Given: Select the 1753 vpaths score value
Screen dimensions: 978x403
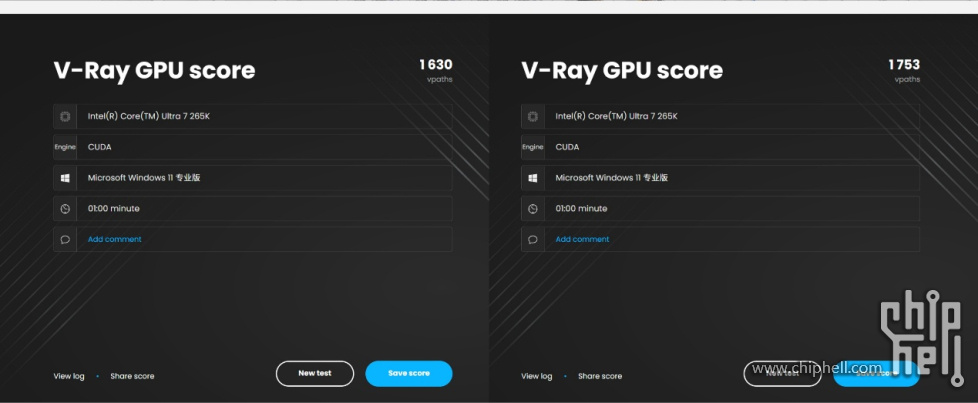Looking at the screenshot, I should pos(904,64).
